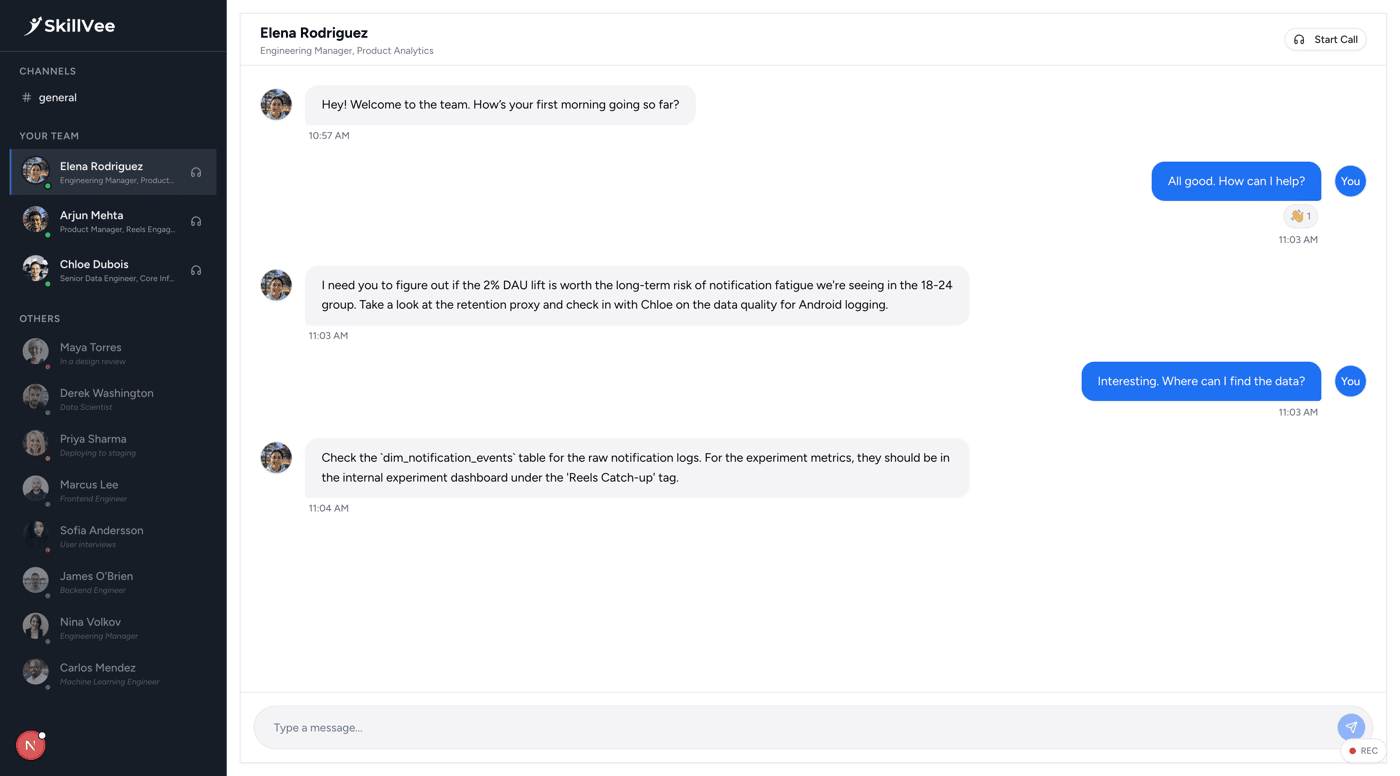Click the 'Engineering Manager, Product Analytics' subtitle

(347, 51)
